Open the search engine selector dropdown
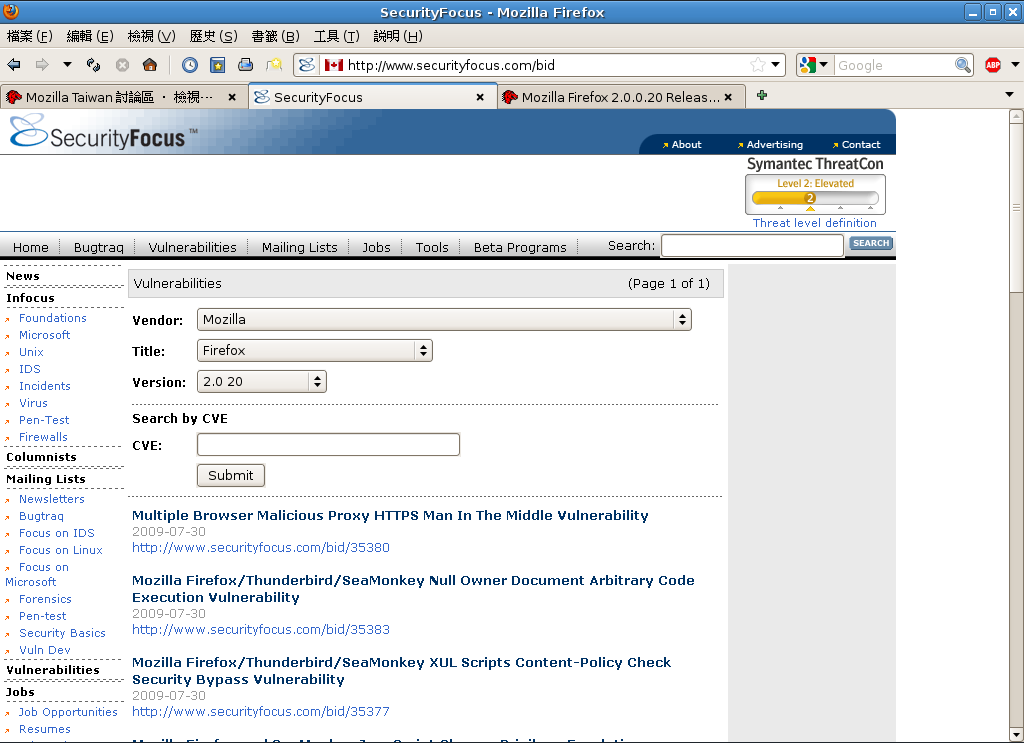 814,65
